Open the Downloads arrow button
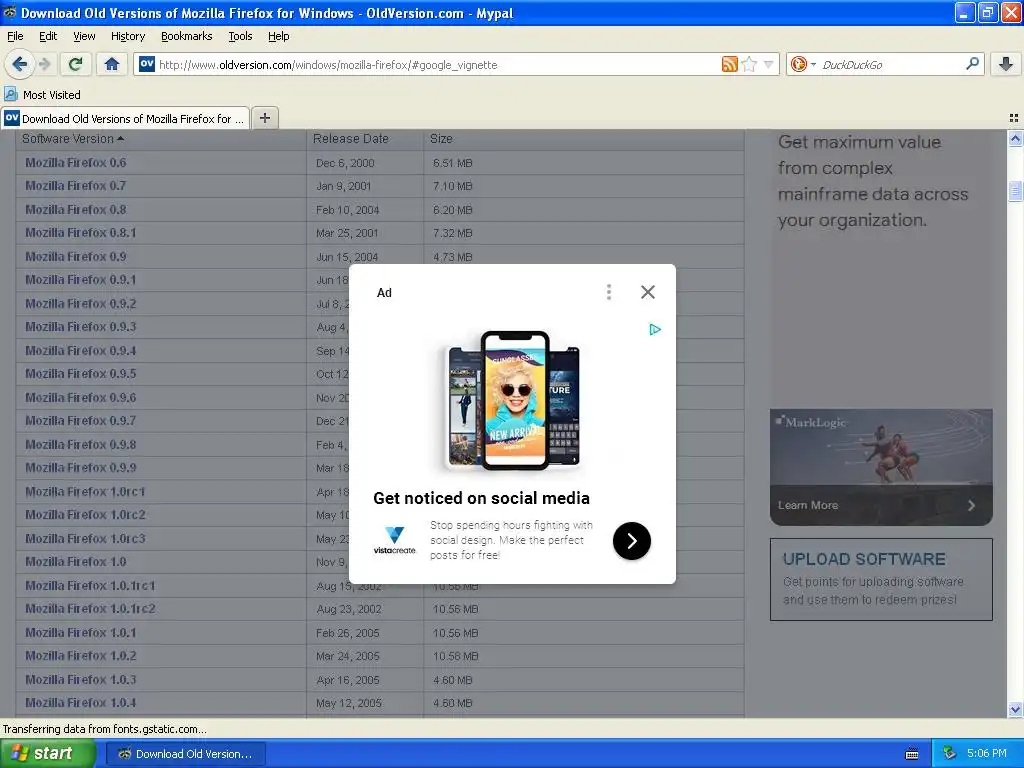The height and width of the screenshot is (768, 1024). click(x=1006, y=64)
